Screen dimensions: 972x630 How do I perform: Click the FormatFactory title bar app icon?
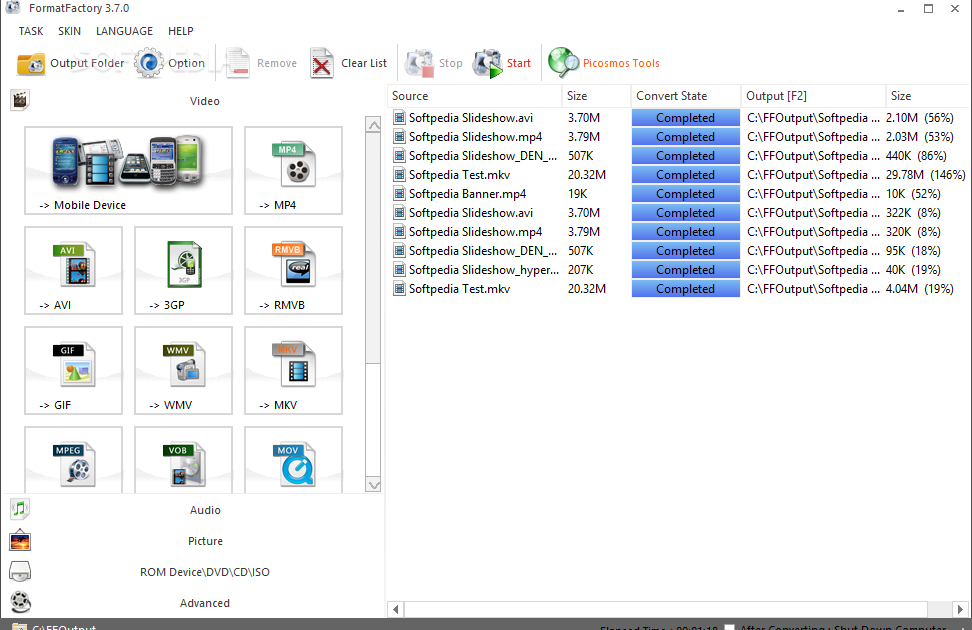(x=12, y=7)
